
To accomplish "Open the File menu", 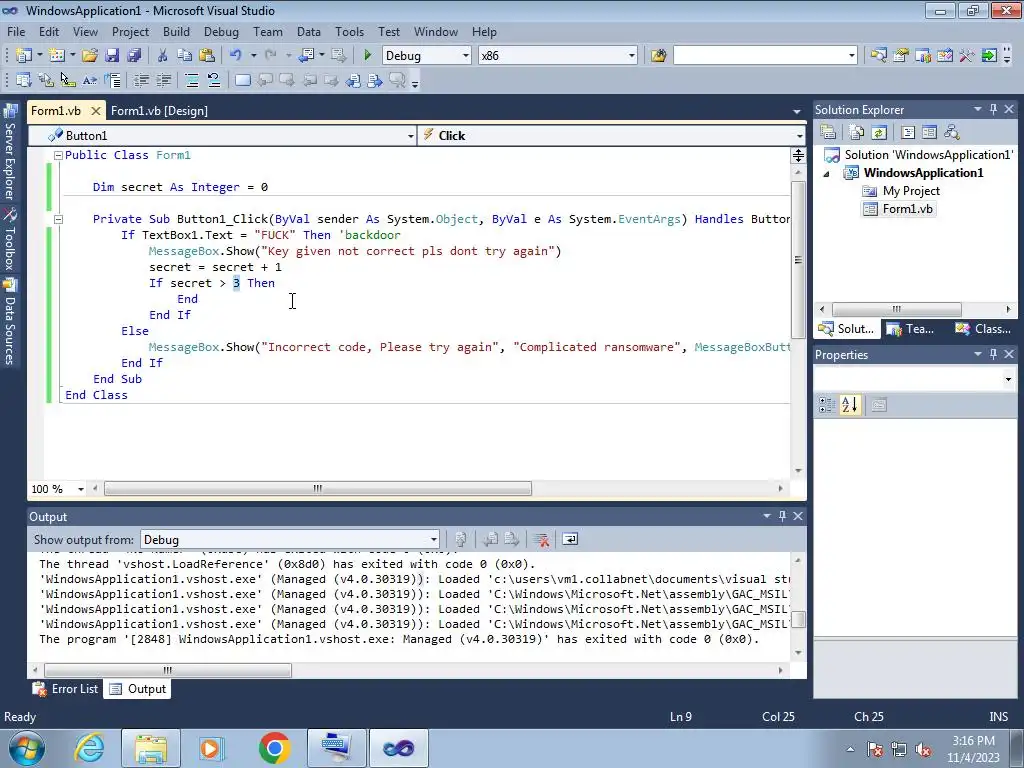I will point(16,31).
